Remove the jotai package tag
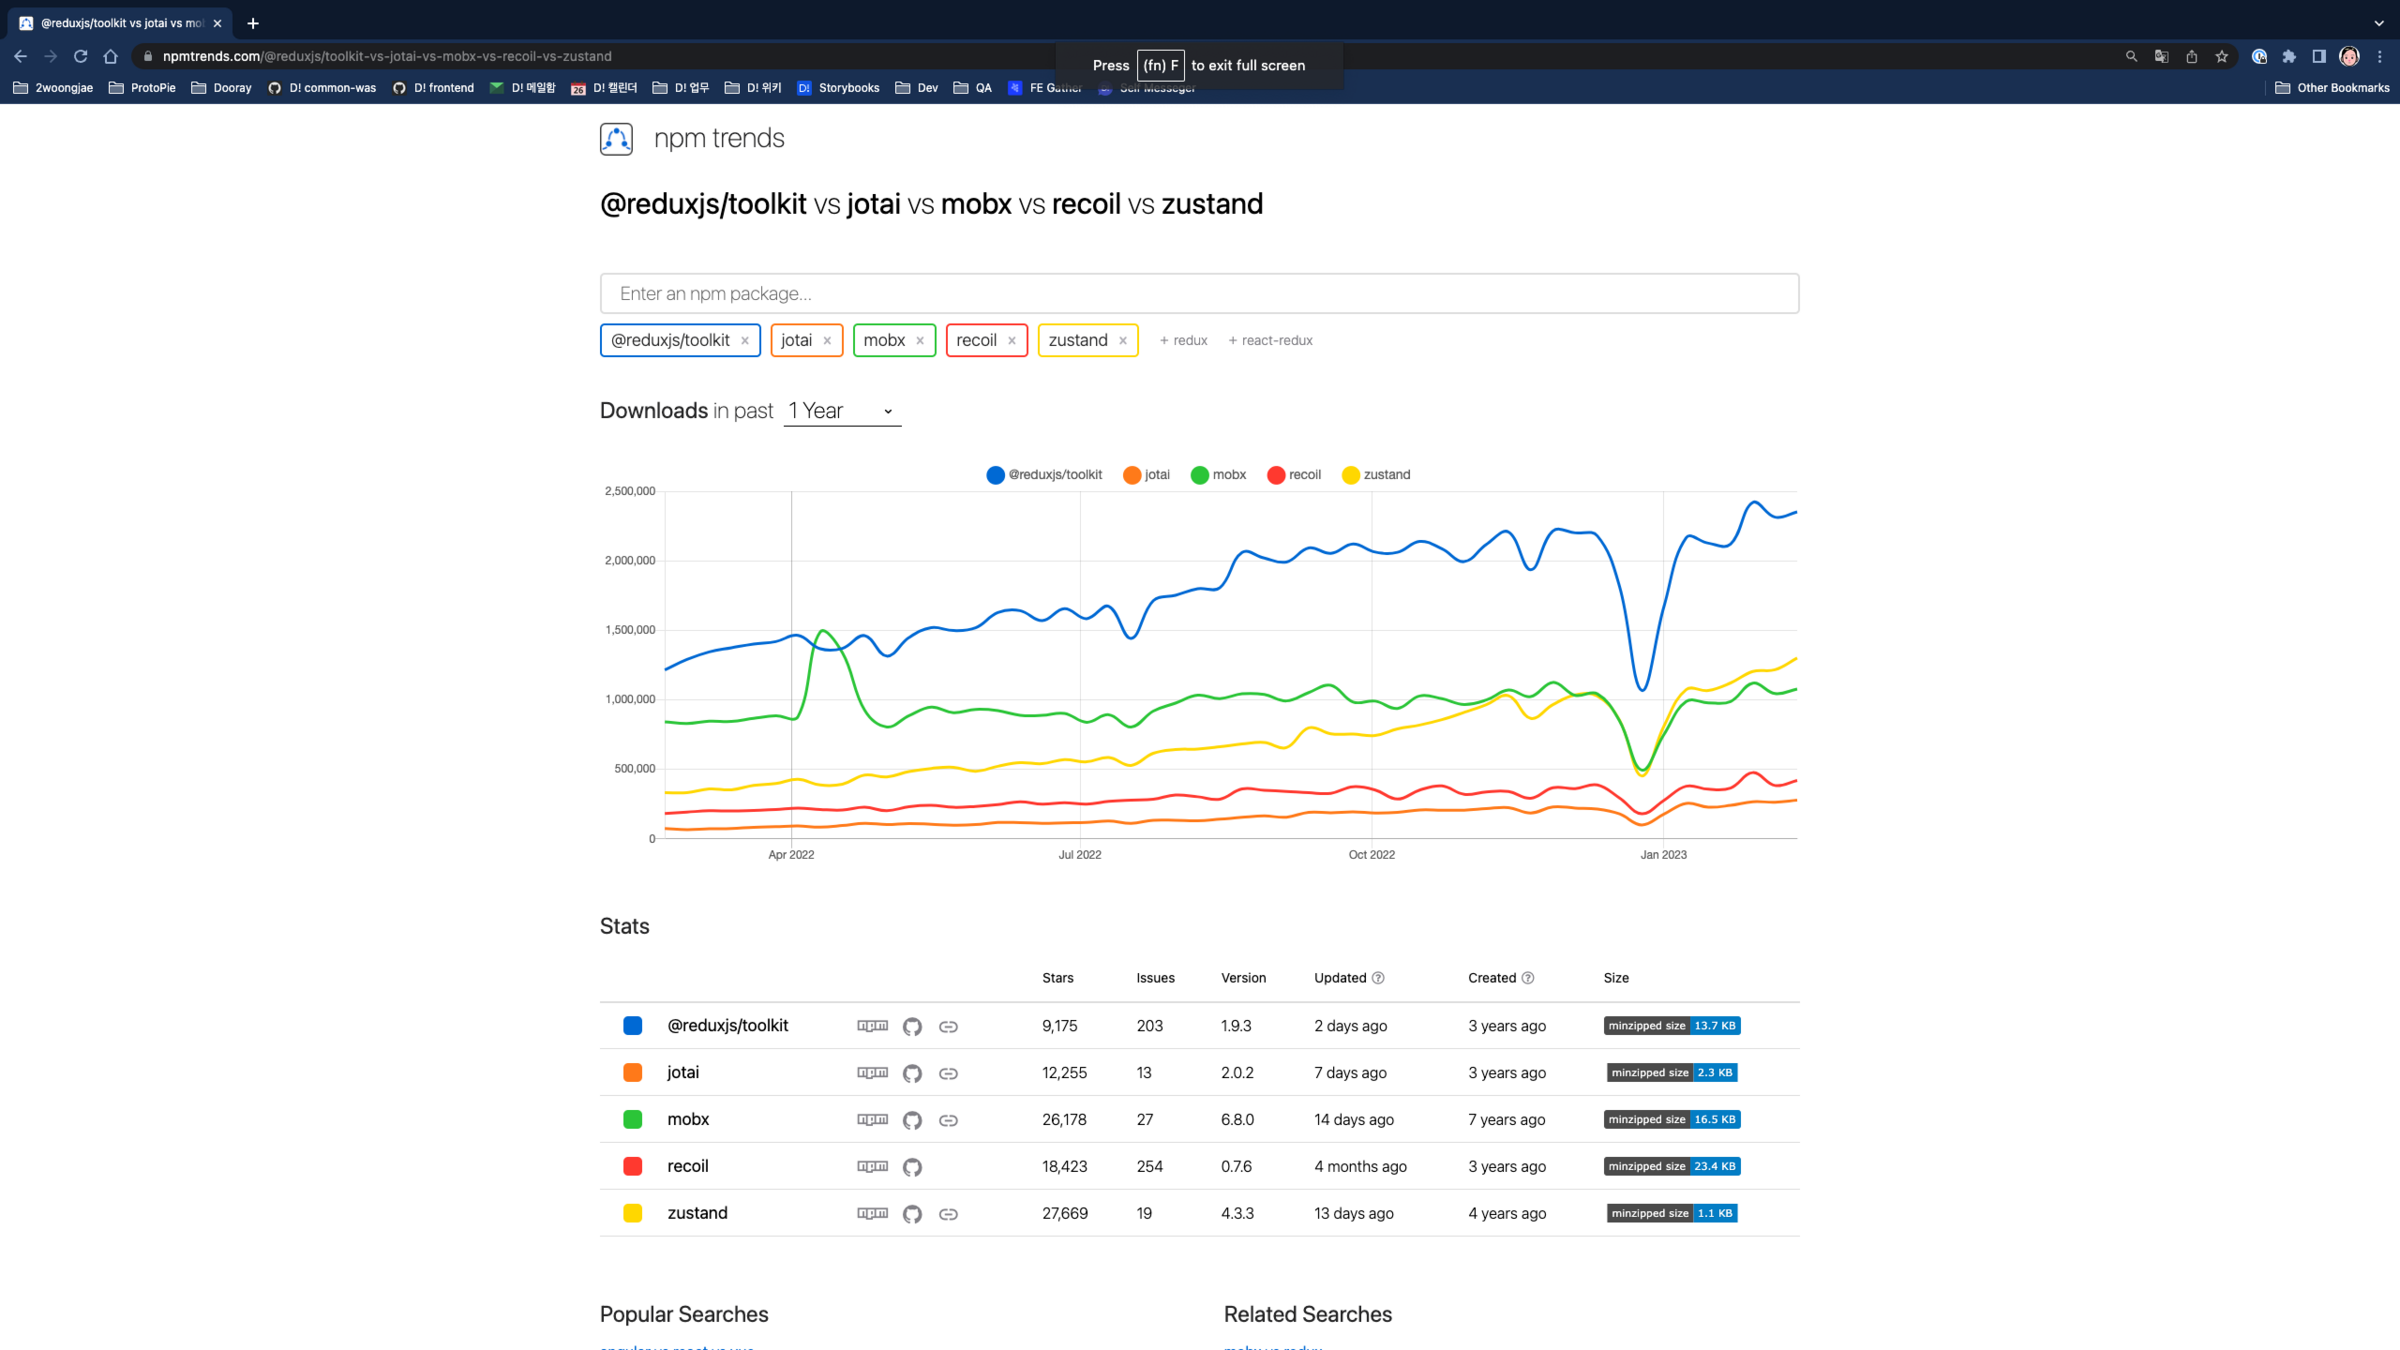 coord(827,341)
